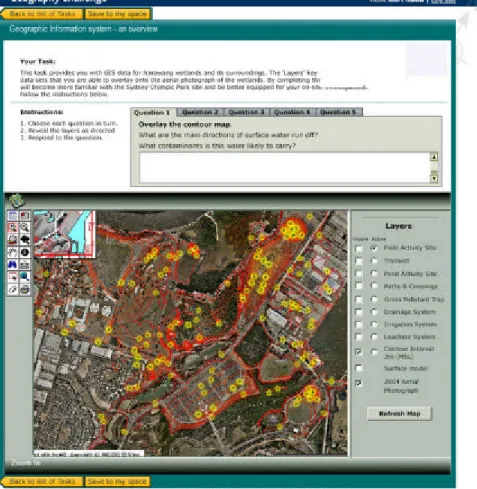The image size is (477, 489).
Task: Select the Zoom In magnifier tool
Action: coord(13,228)
